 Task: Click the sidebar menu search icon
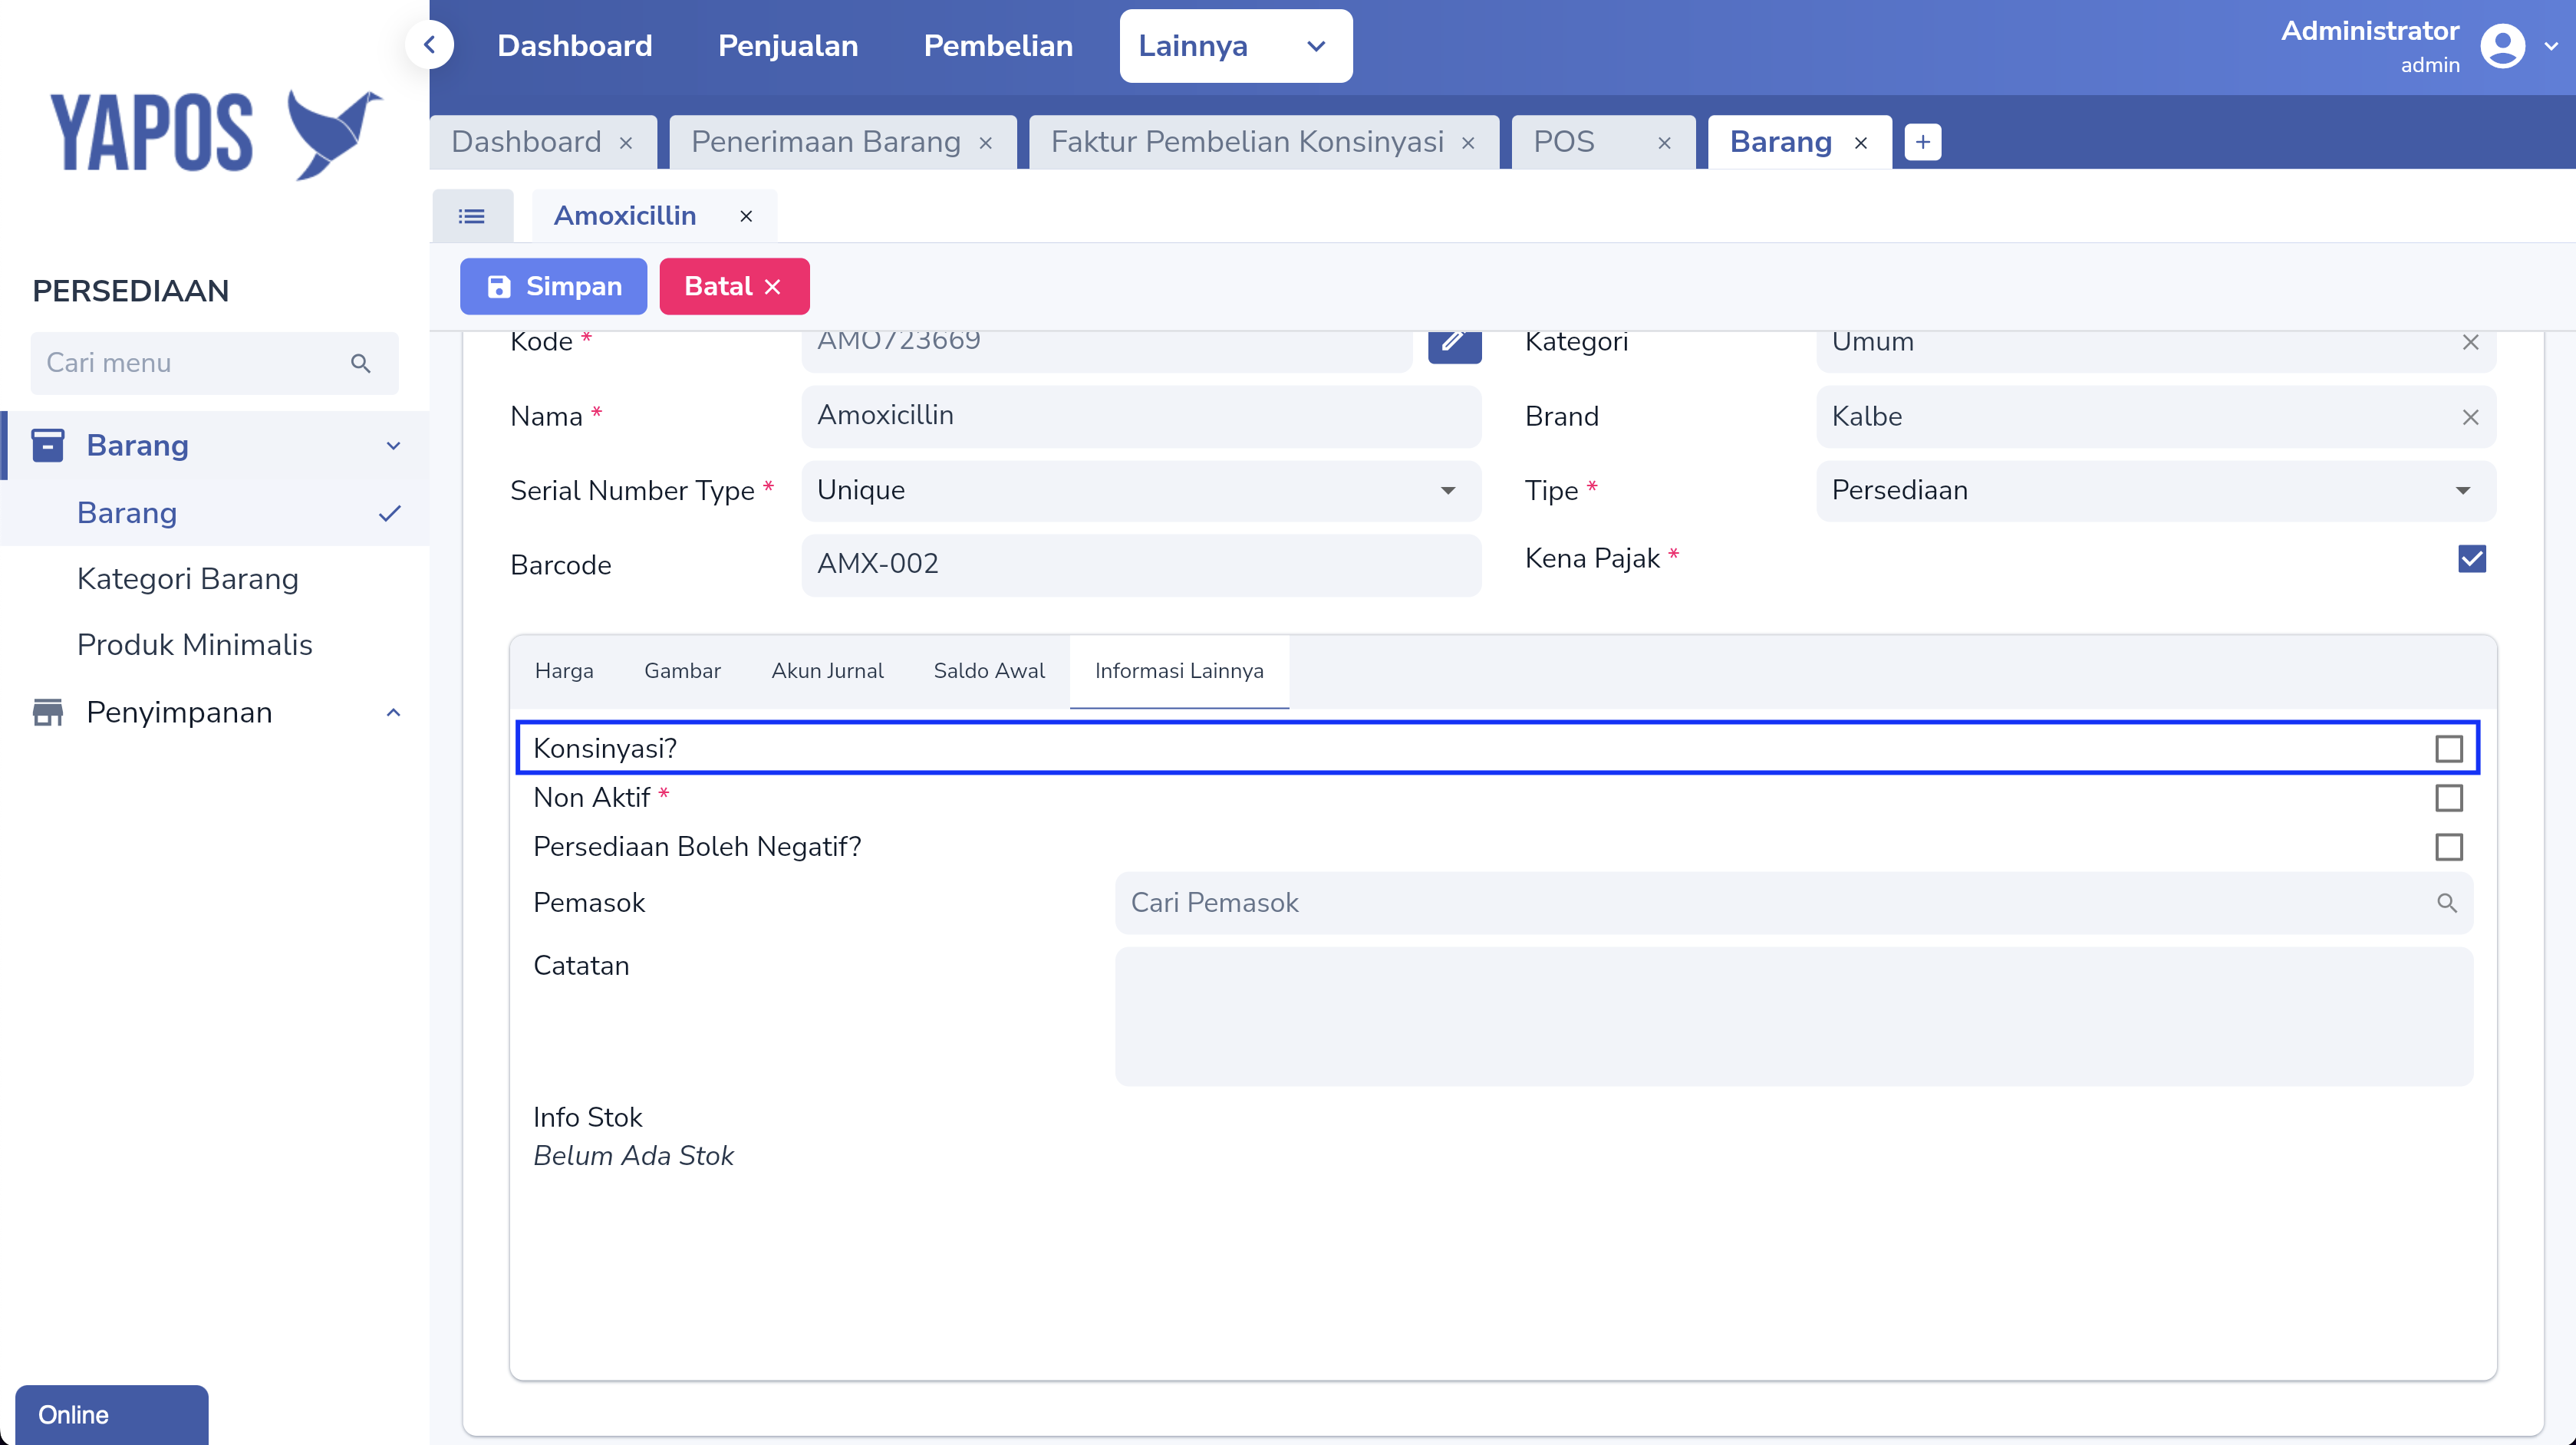361,363
